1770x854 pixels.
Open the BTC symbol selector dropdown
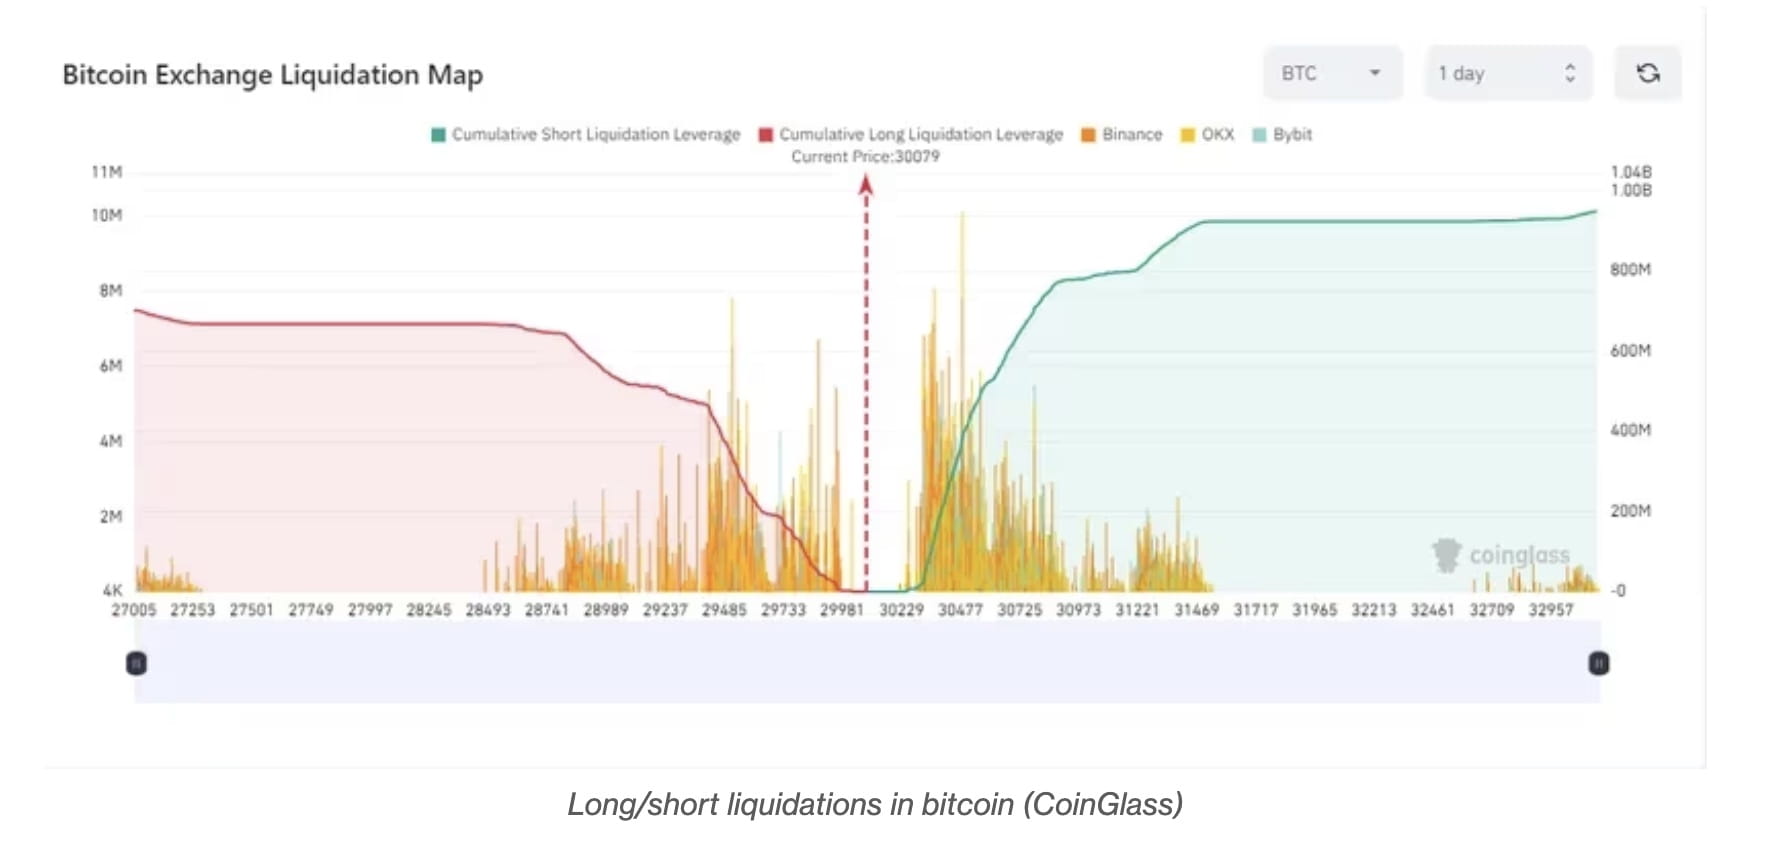1332,73
